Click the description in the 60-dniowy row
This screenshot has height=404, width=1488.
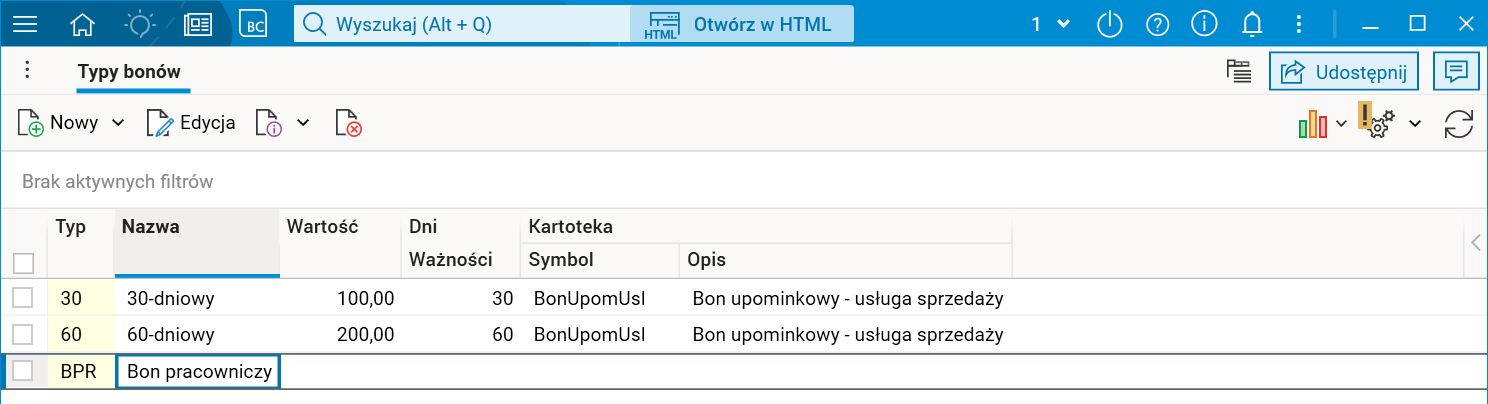(847, 334)
